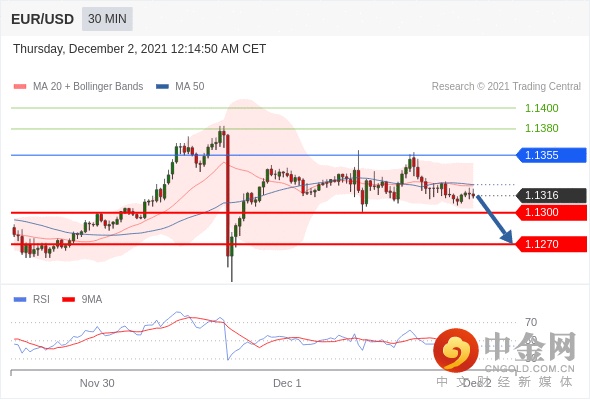Click the 9MA legend label
590x400 pixels.
(92, 300)
